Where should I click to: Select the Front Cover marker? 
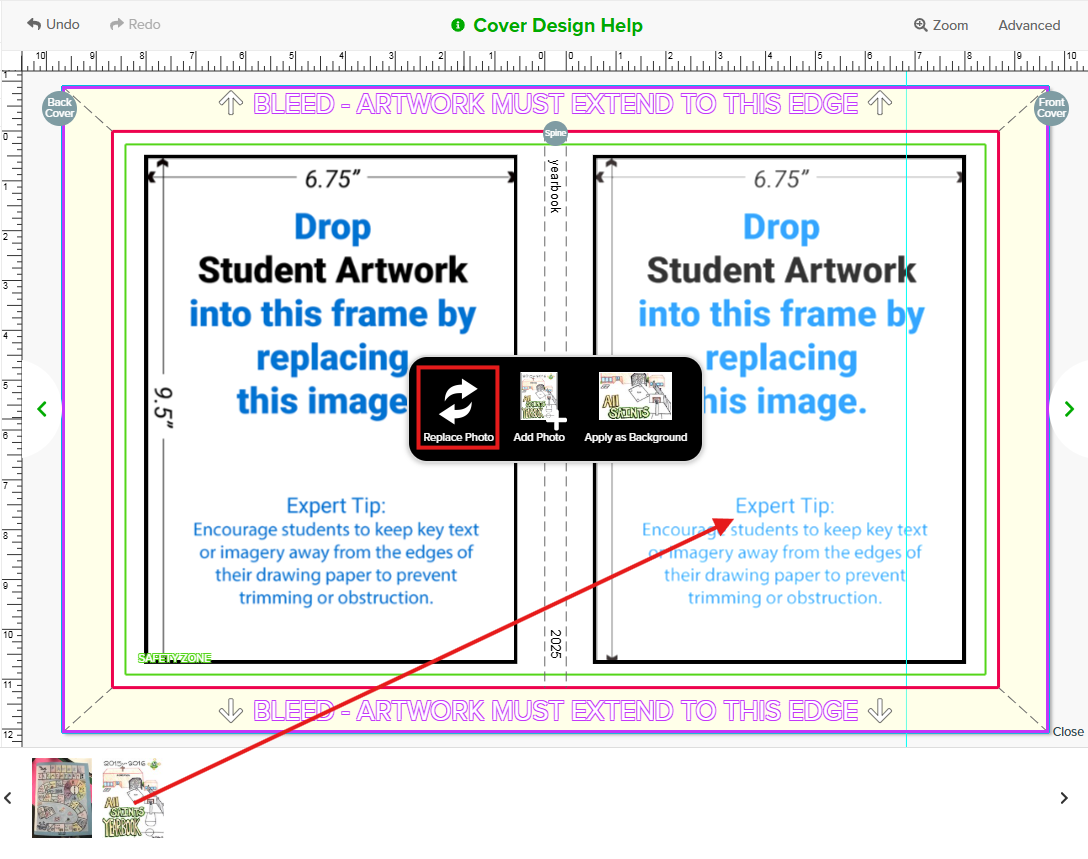[1051, 108]
